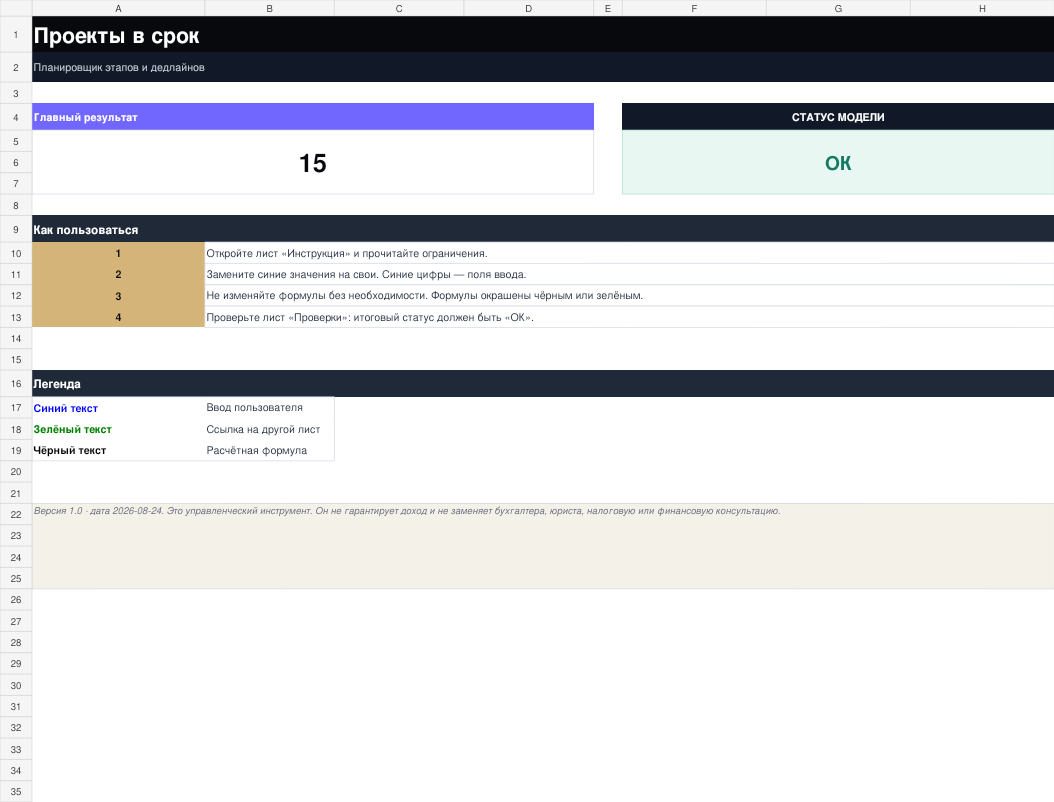Screen dimensions: 1054x802
Task: Select row 26 header
Action: [16, 600]
